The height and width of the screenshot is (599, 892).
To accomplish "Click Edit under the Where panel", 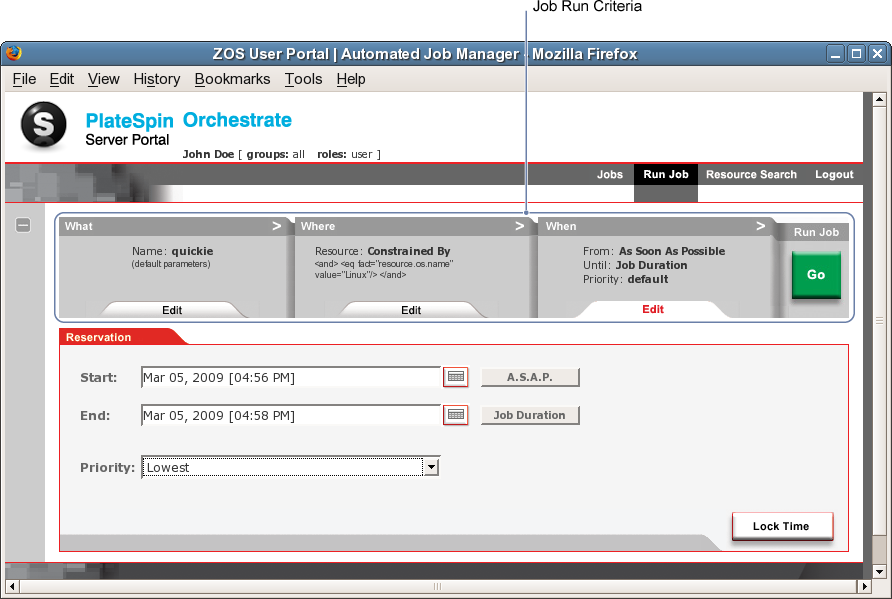I will point(411,310).
